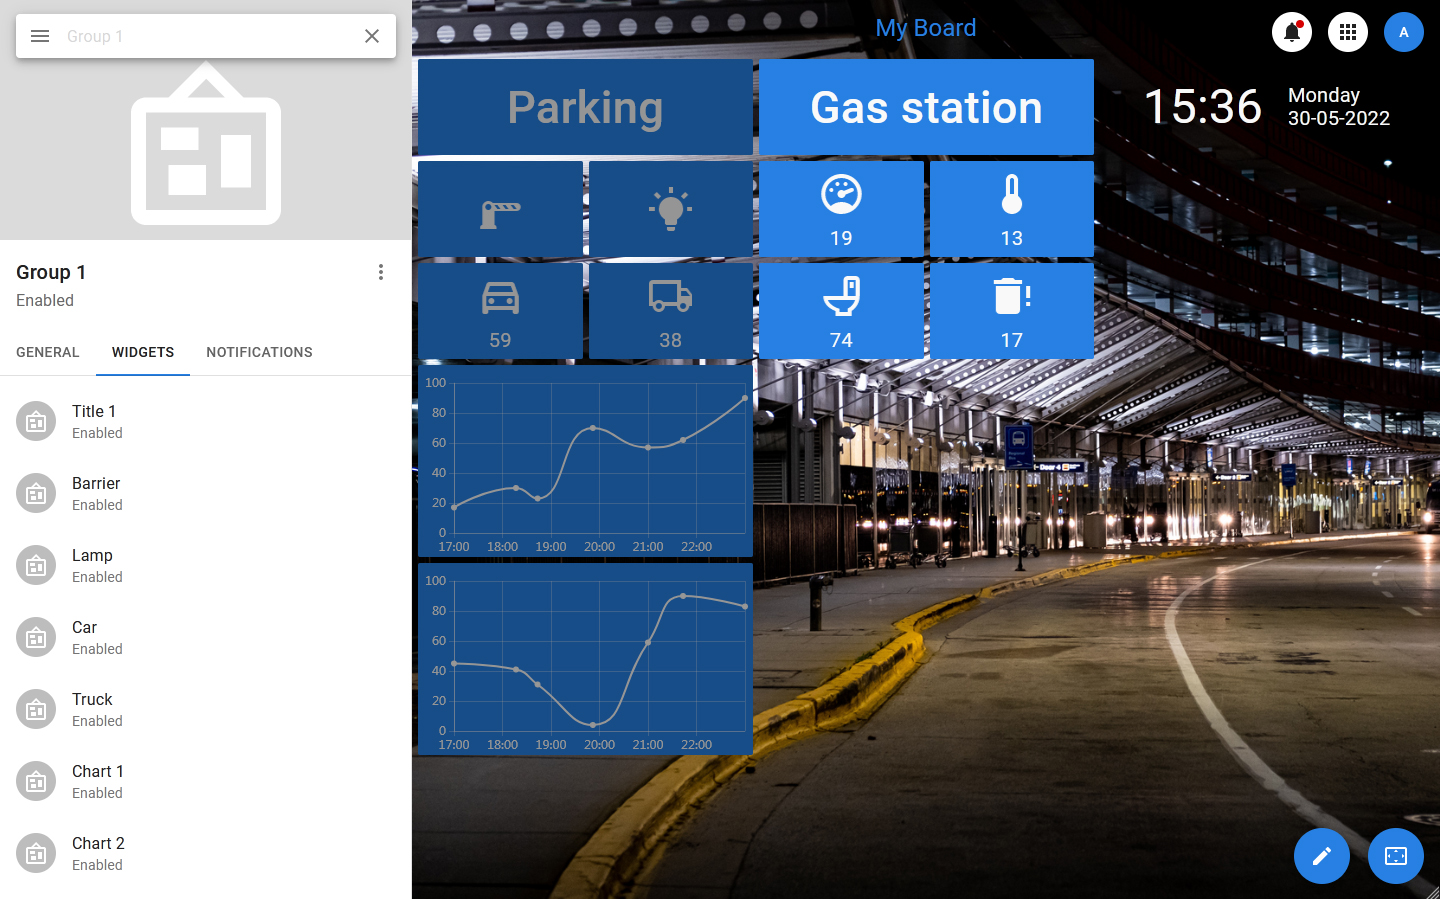The height and width of the screenshot is (899, 1440).
Task: Enter fullscreen mode with the bottom-right button
Action: 1395,856
